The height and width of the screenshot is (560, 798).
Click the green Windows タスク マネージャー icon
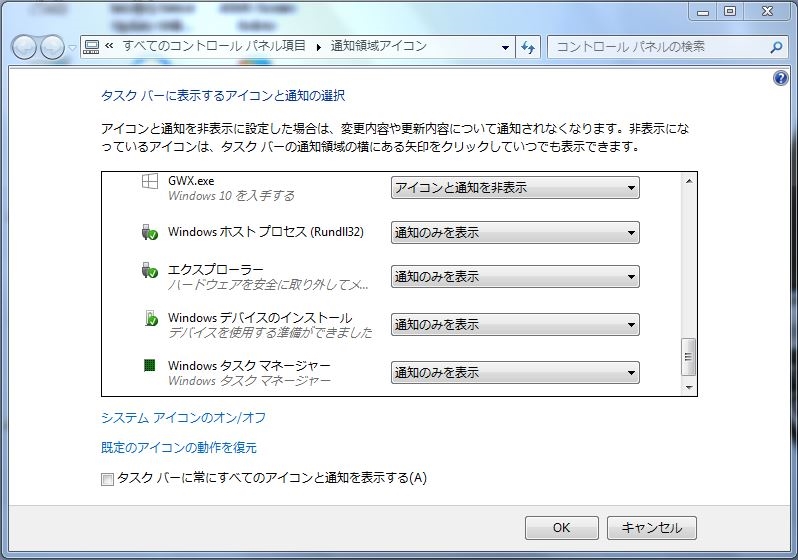tap(150, 366)
